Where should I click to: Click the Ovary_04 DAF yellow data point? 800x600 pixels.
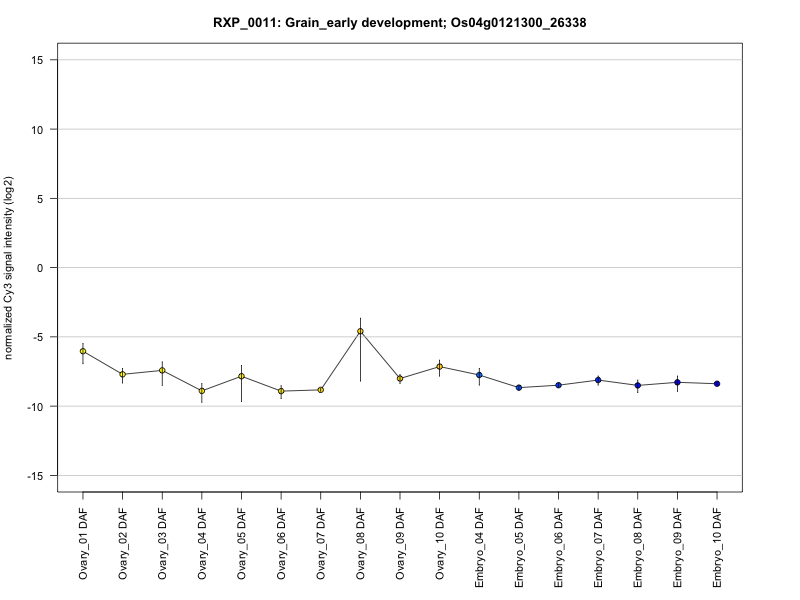[202, 391]
